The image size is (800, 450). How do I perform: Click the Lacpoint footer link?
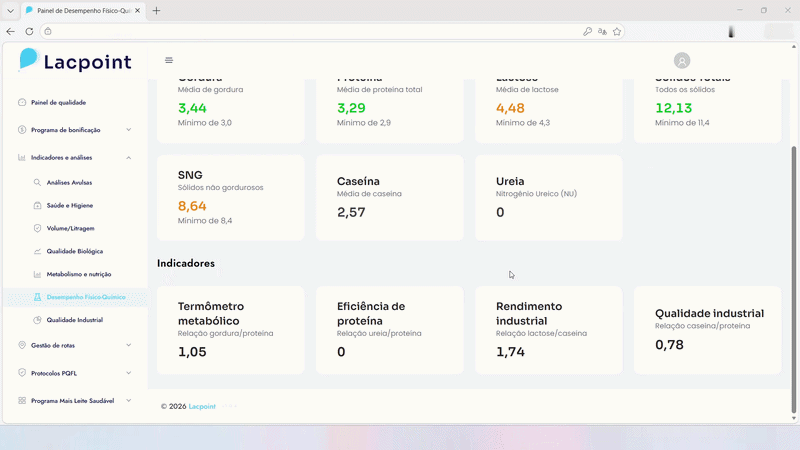pos(204,407)
